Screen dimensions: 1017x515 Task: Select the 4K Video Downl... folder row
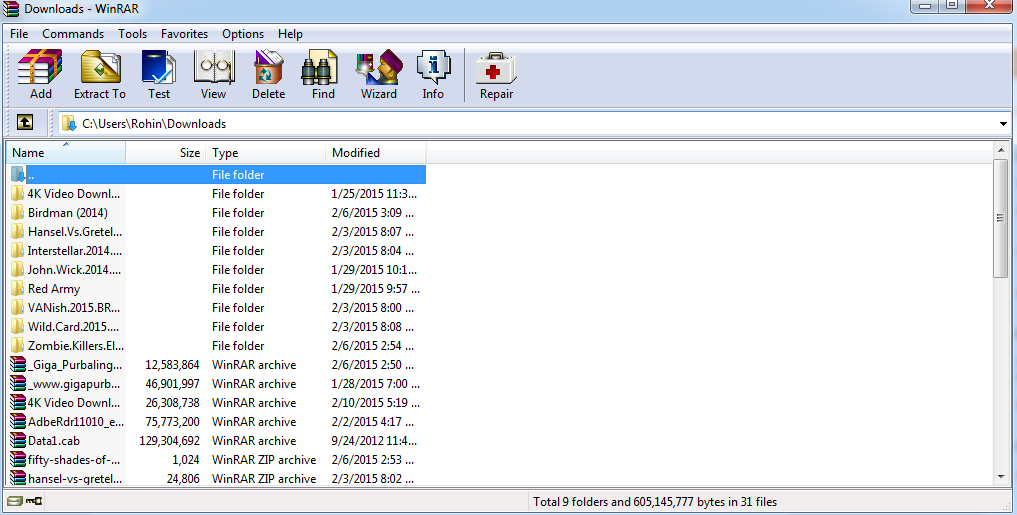(217, 194)
